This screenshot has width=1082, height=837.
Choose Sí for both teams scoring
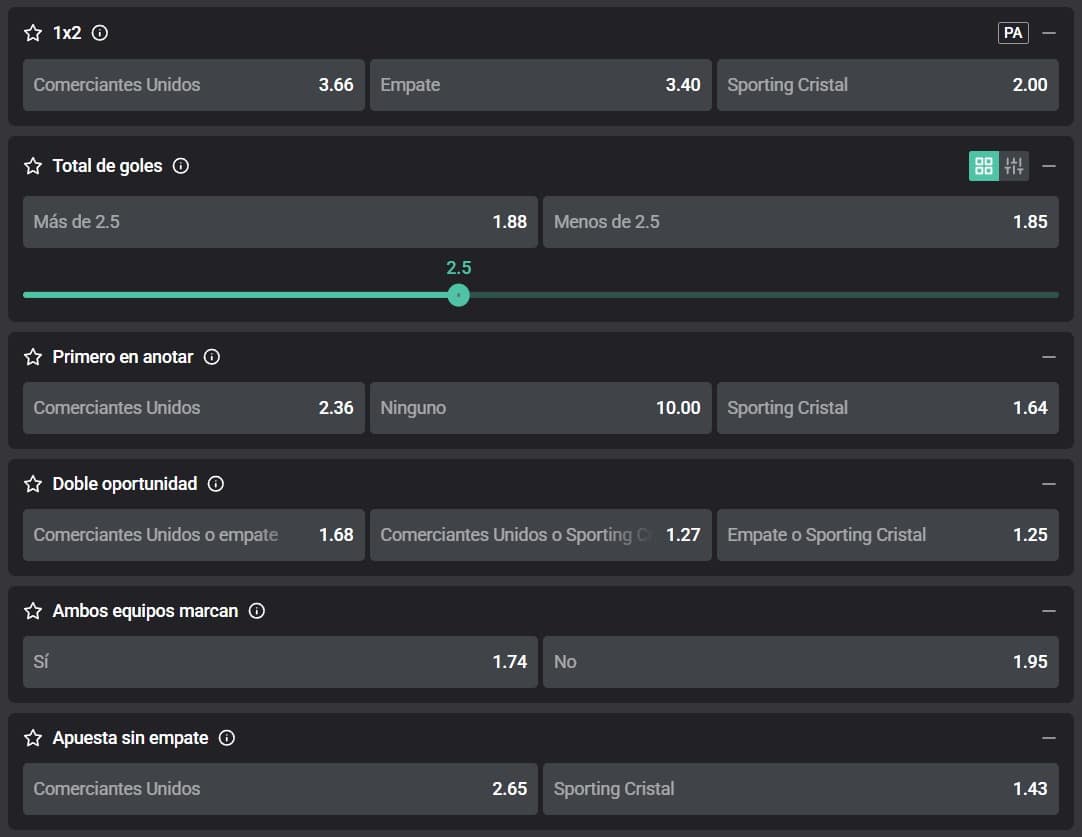tap(280, 662)
